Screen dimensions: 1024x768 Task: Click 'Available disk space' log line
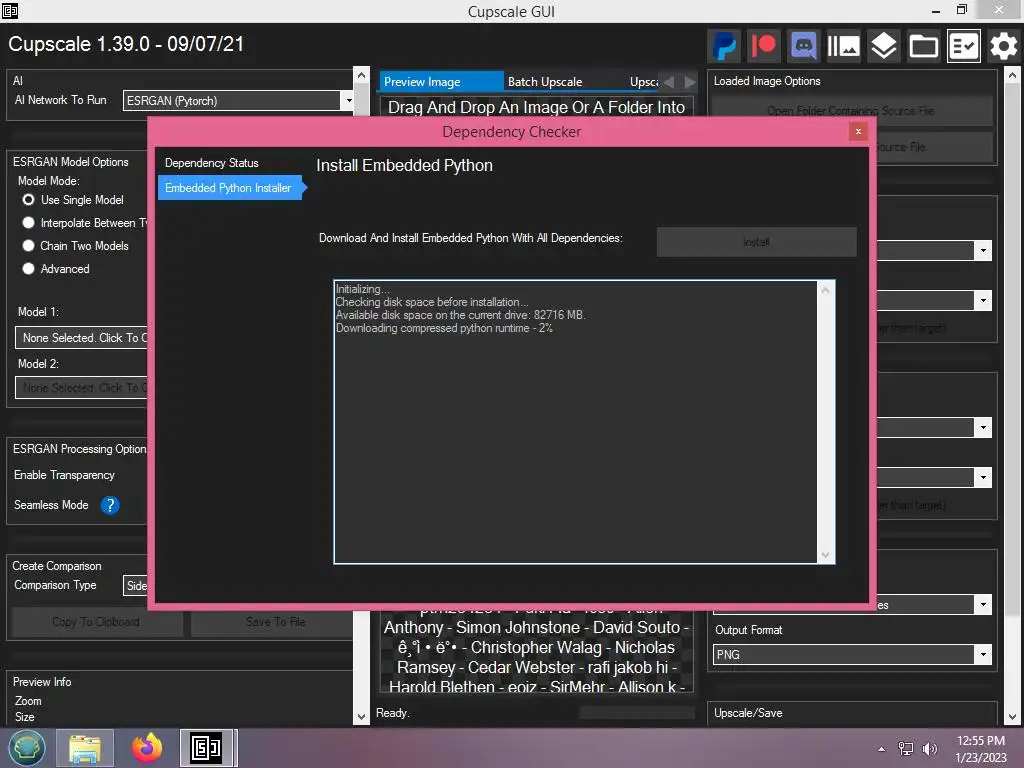tap(460, 315)
